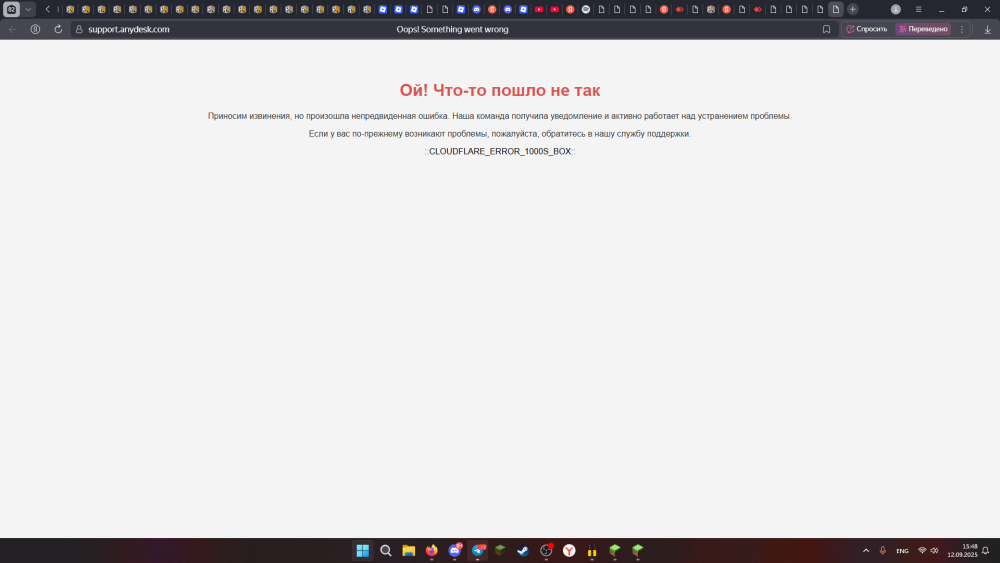The width and height of the screenshot is (1000, 563).
Task: Click the paragraph starting Приносим извинения
Action: click(499, 116)
